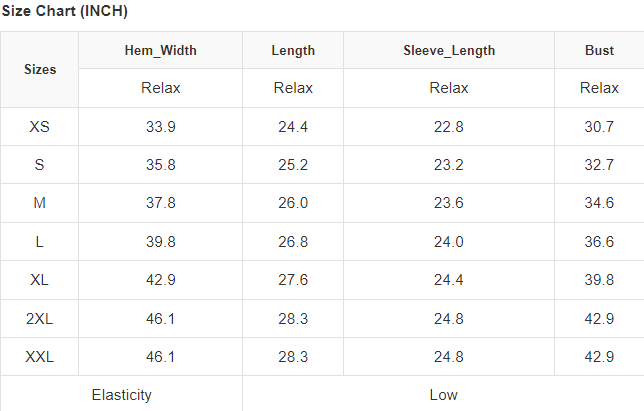Click the XS size row label
The image size is (644, 411).
(40, 127)
